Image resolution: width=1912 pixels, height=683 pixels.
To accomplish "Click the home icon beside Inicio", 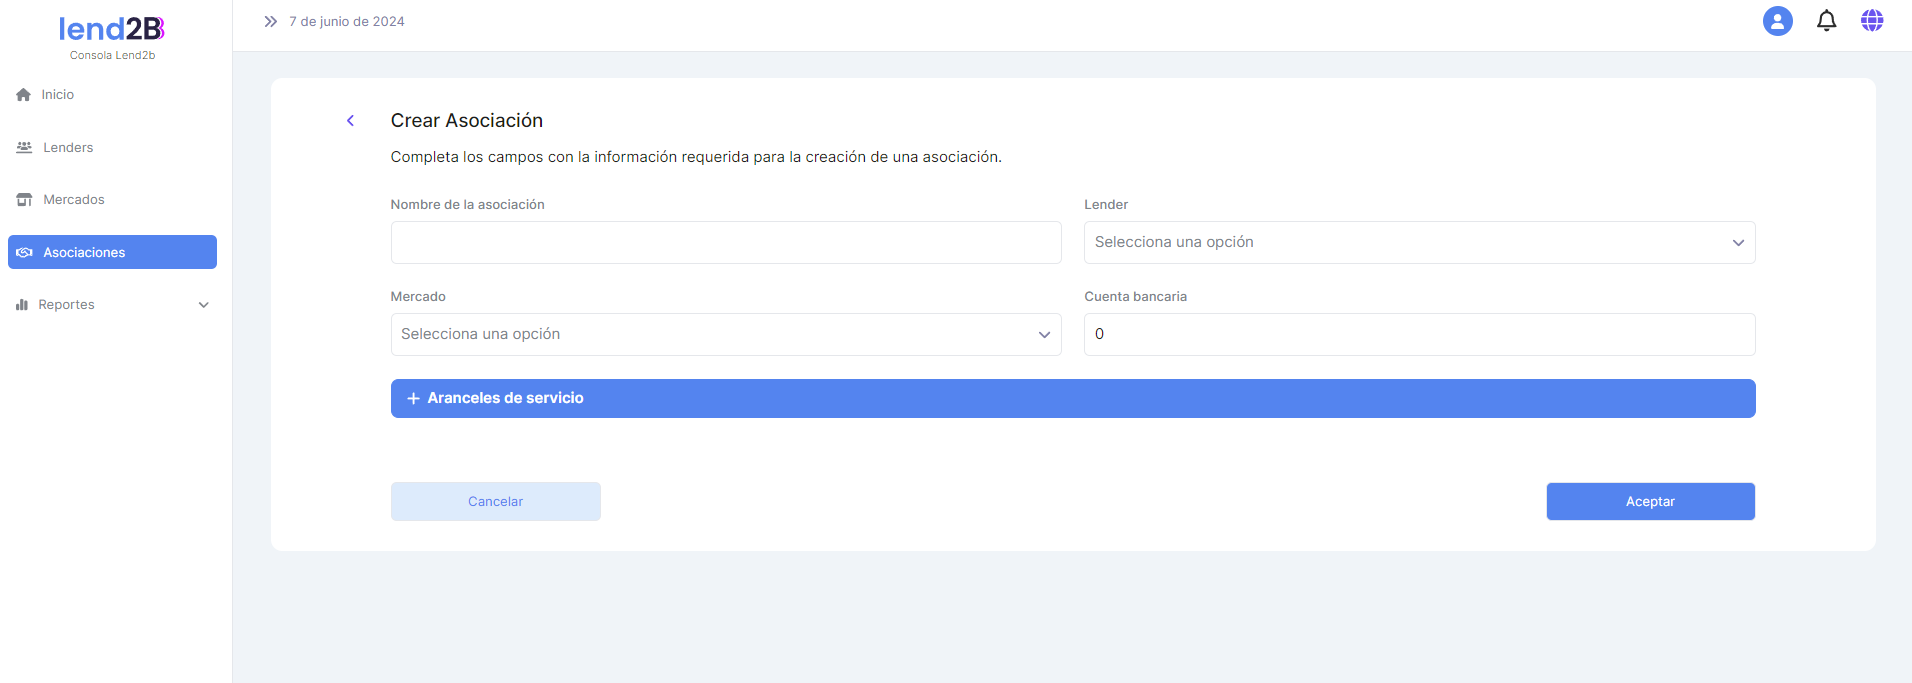I will tap(24, 95).
